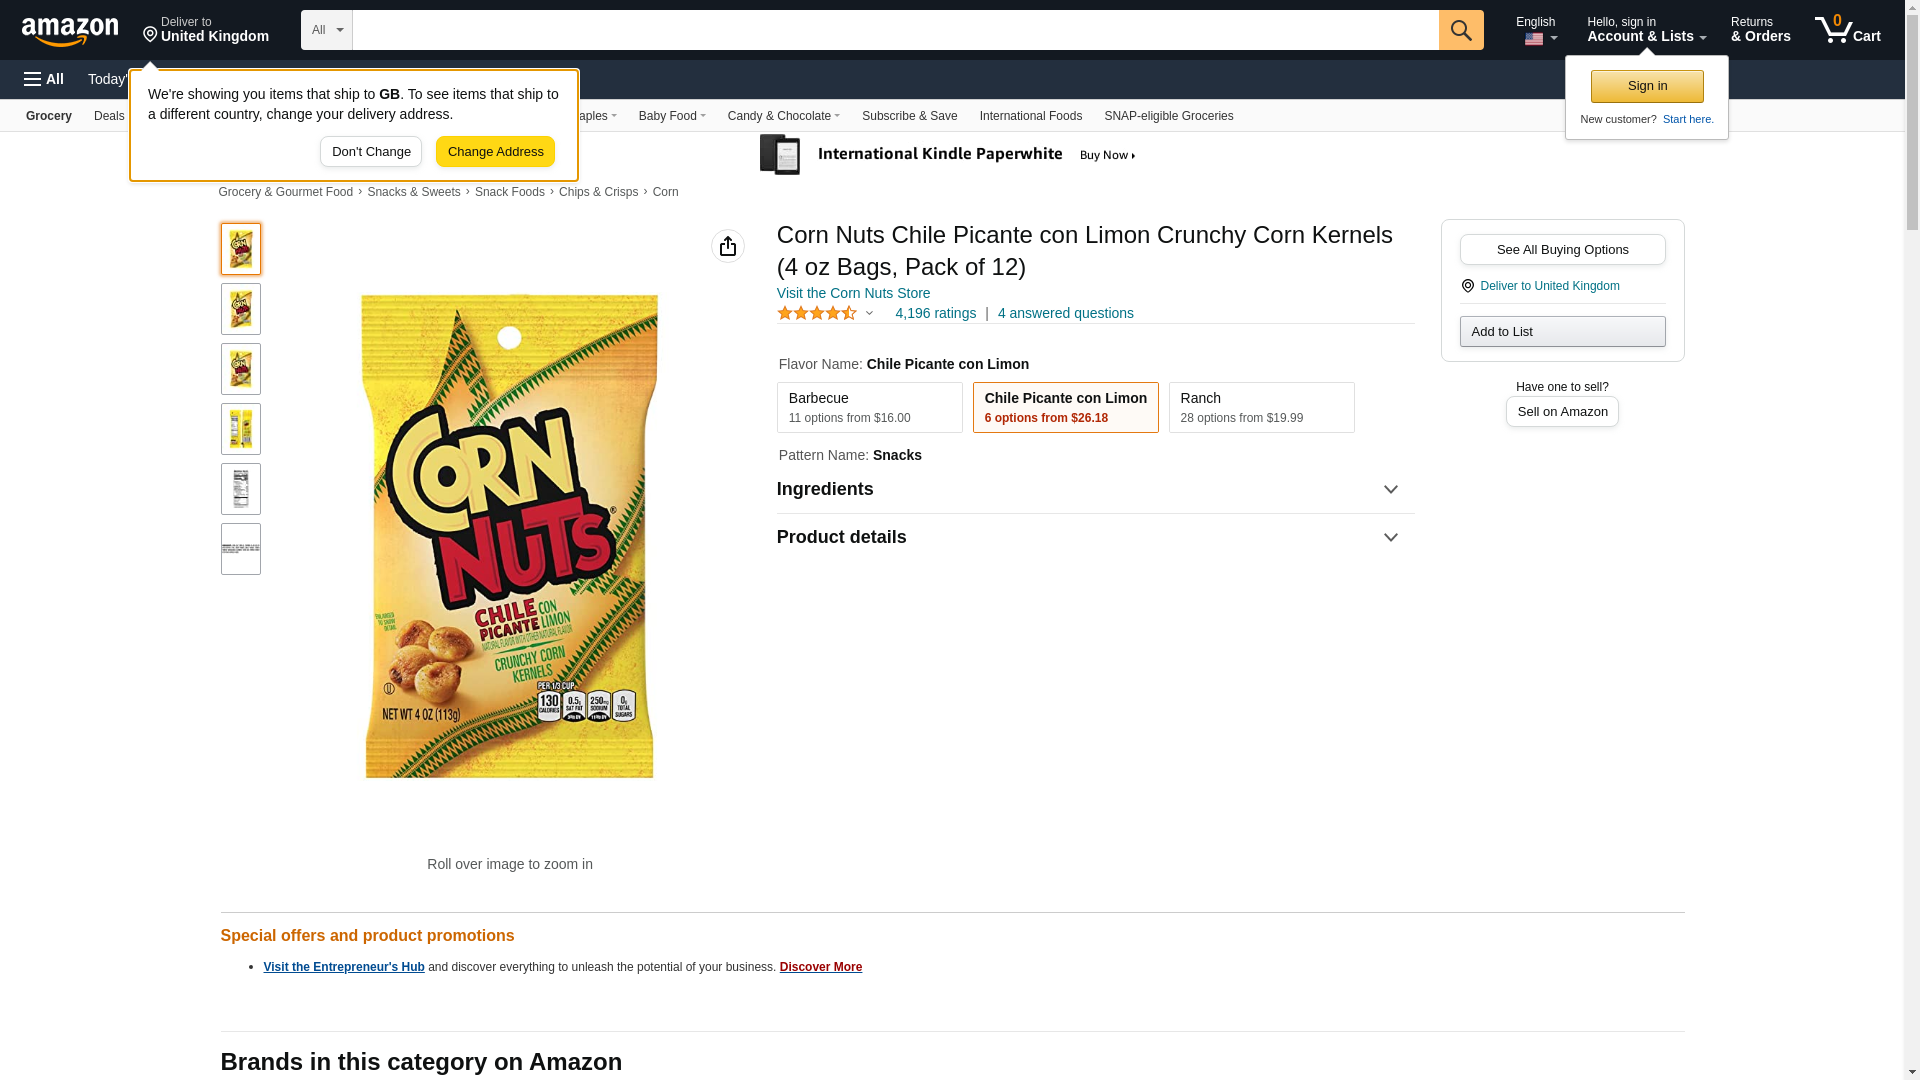Open the cart icon
1920x1080 pixels.
(x=1848, y=29)
